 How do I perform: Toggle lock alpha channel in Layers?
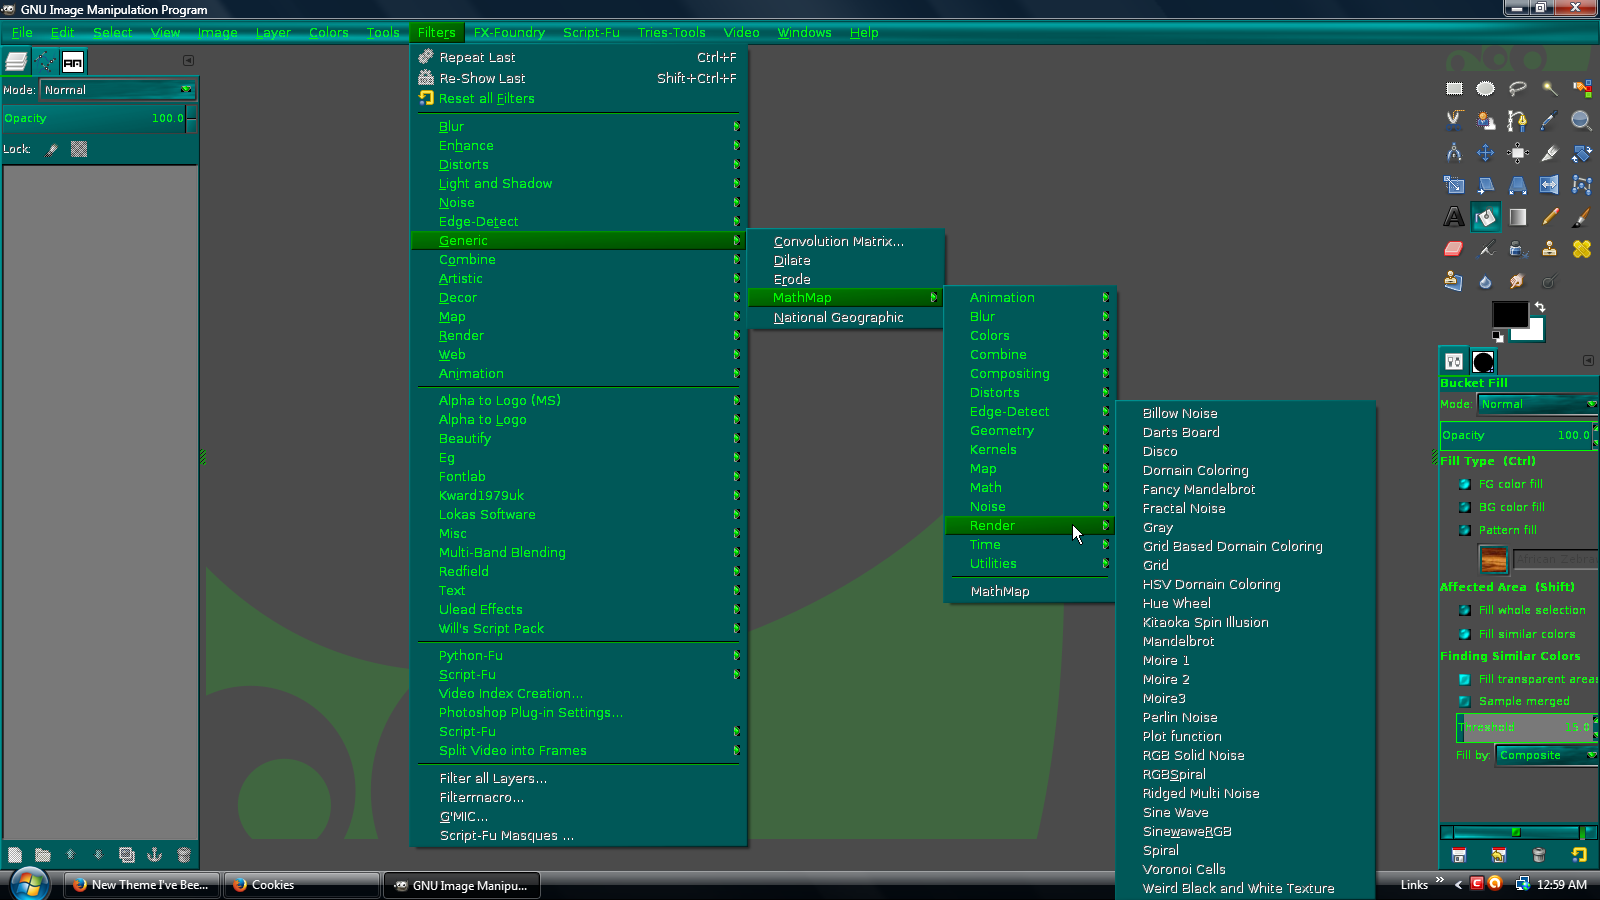coord(79,149)
